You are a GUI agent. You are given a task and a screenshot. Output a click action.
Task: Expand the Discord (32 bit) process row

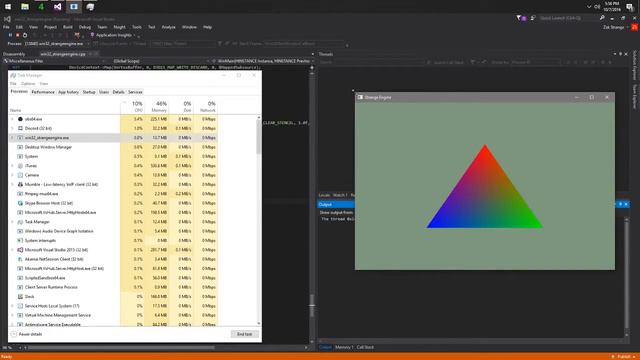pyautogui.click(x=12, y=128)
